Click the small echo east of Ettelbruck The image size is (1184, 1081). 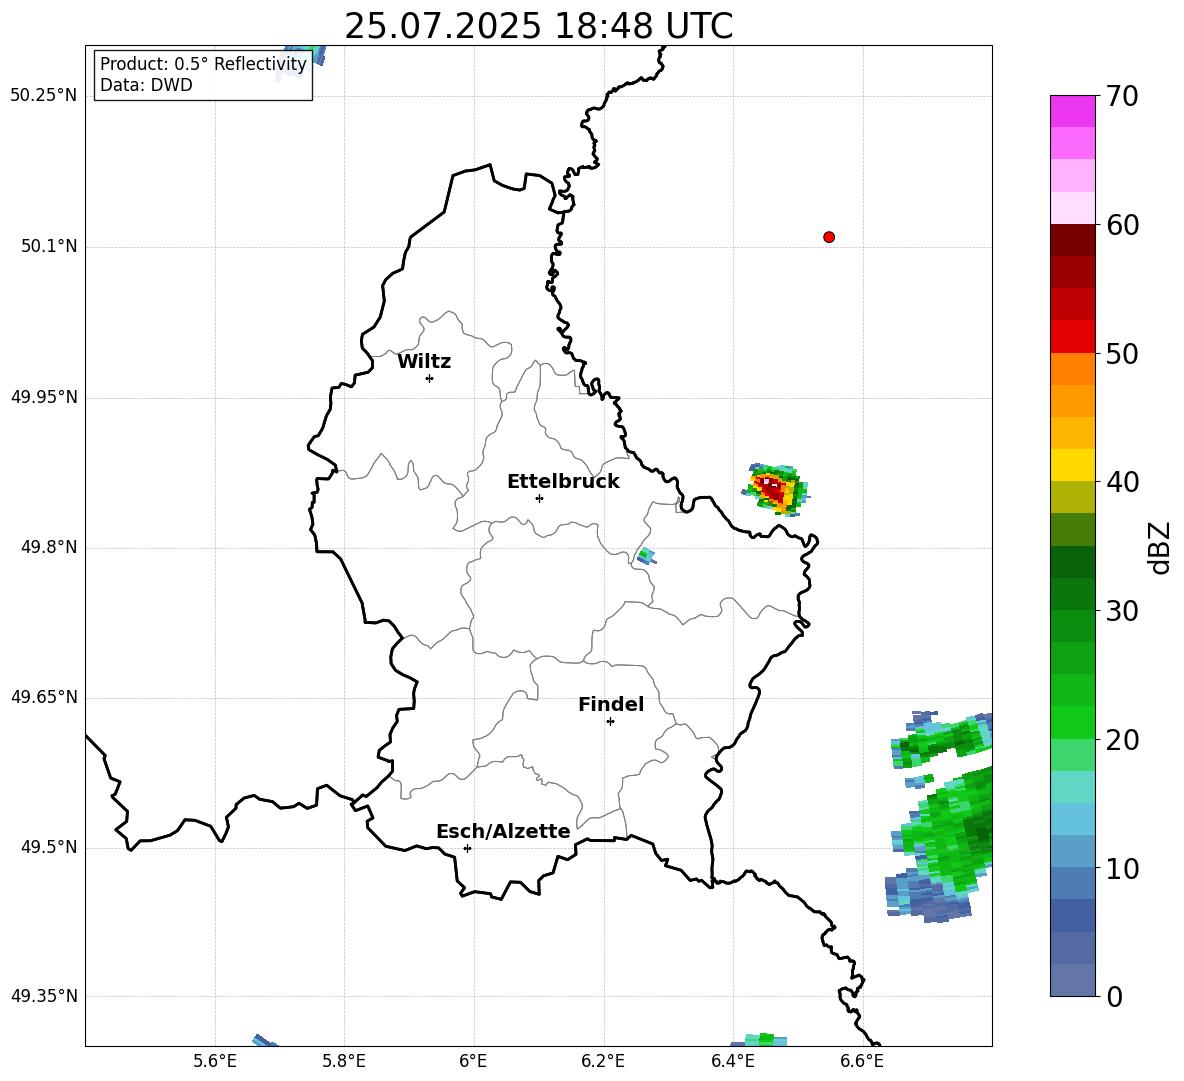(646, 556)
